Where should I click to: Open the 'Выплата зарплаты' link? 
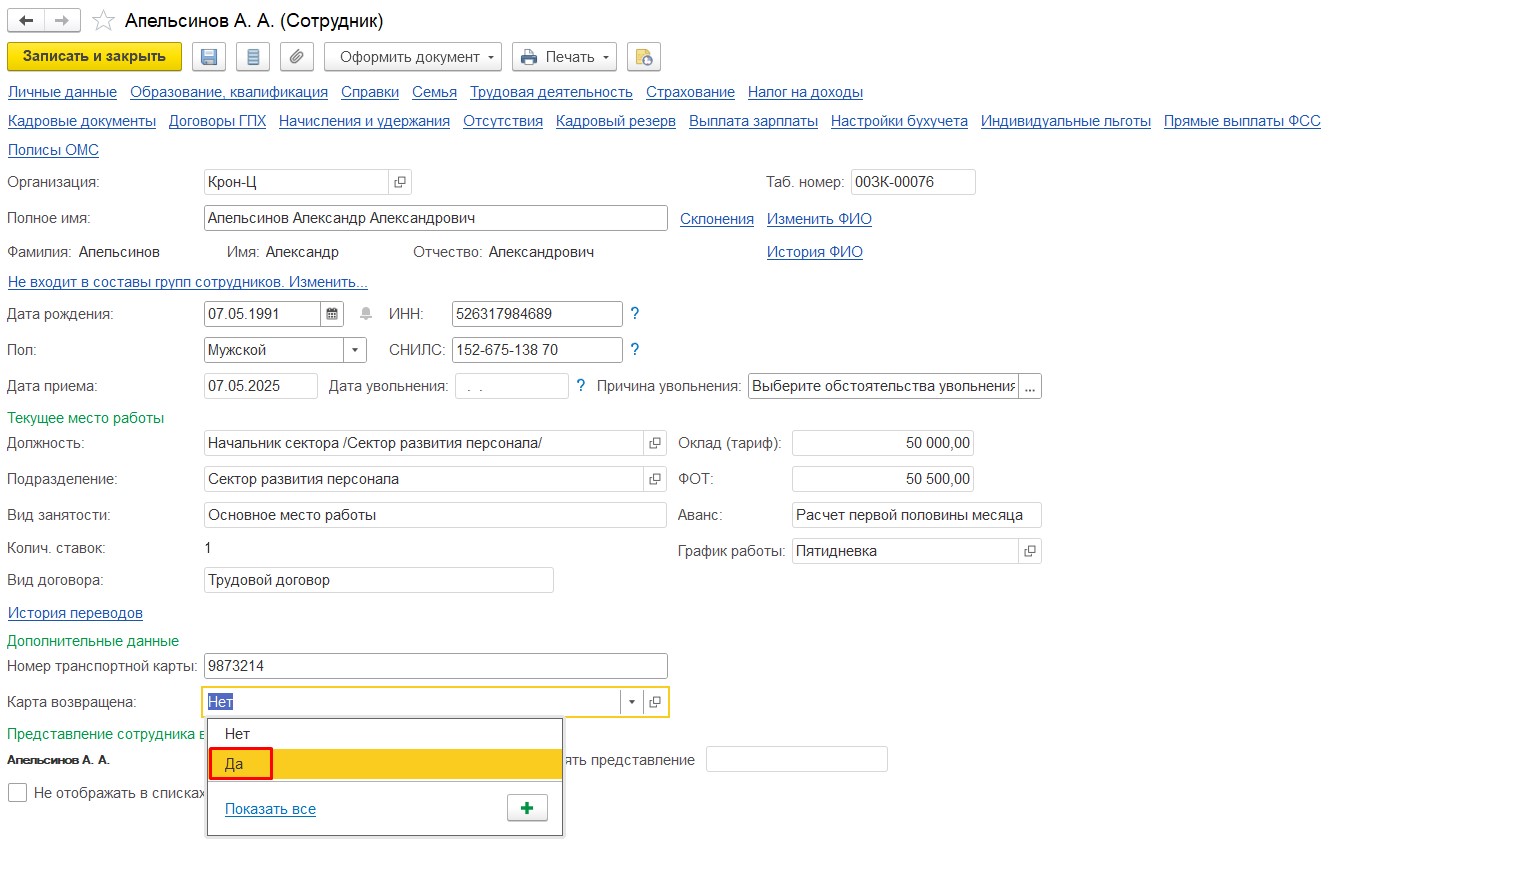pos(753,121)
